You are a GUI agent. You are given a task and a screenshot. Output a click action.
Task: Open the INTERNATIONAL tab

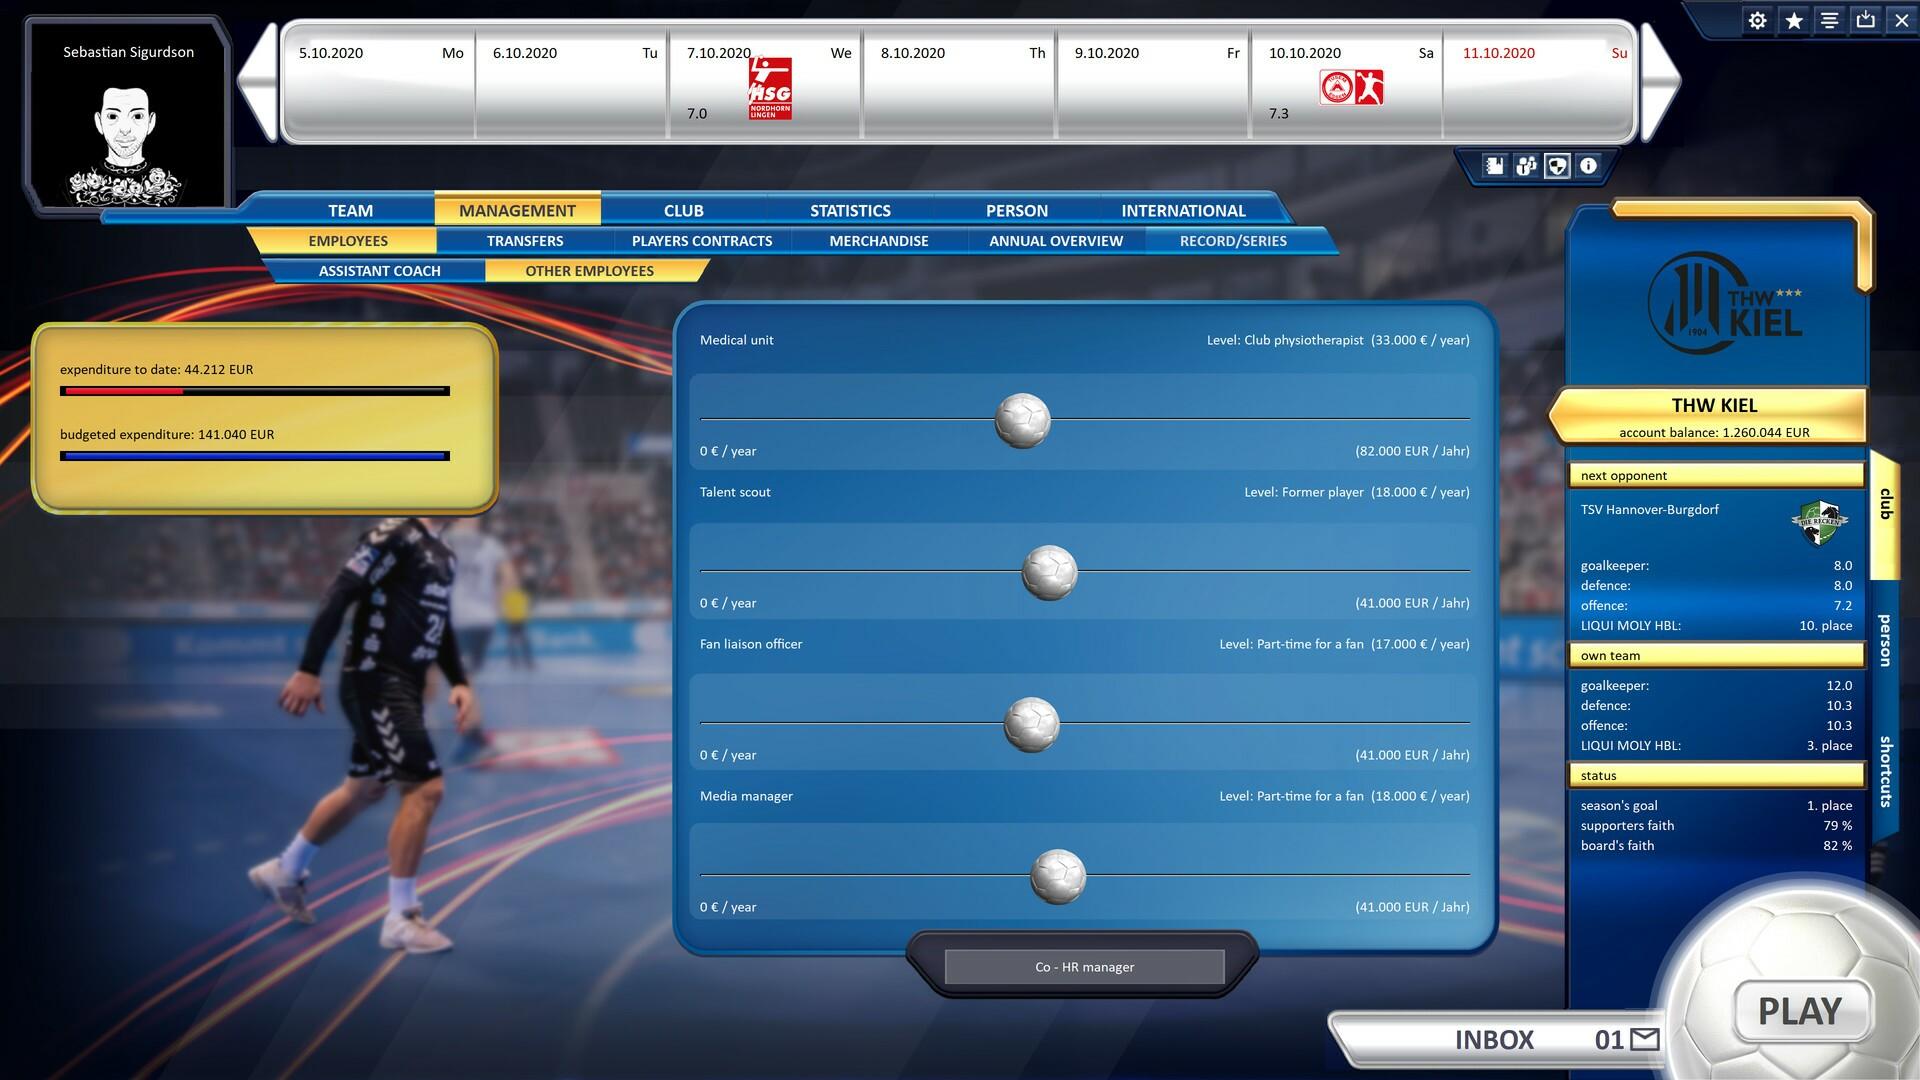pyautogui.click(x=1183, y=211)
